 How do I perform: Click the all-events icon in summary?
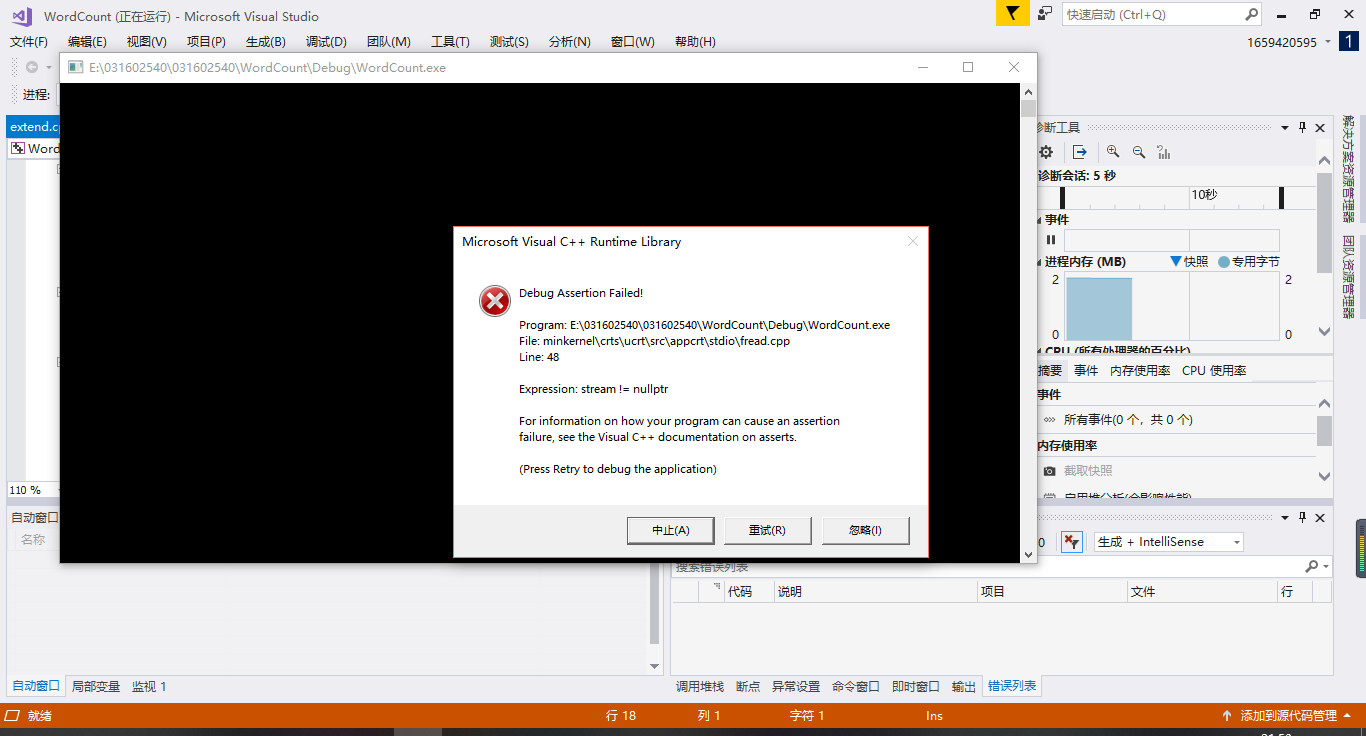[x=1049, y=420]
